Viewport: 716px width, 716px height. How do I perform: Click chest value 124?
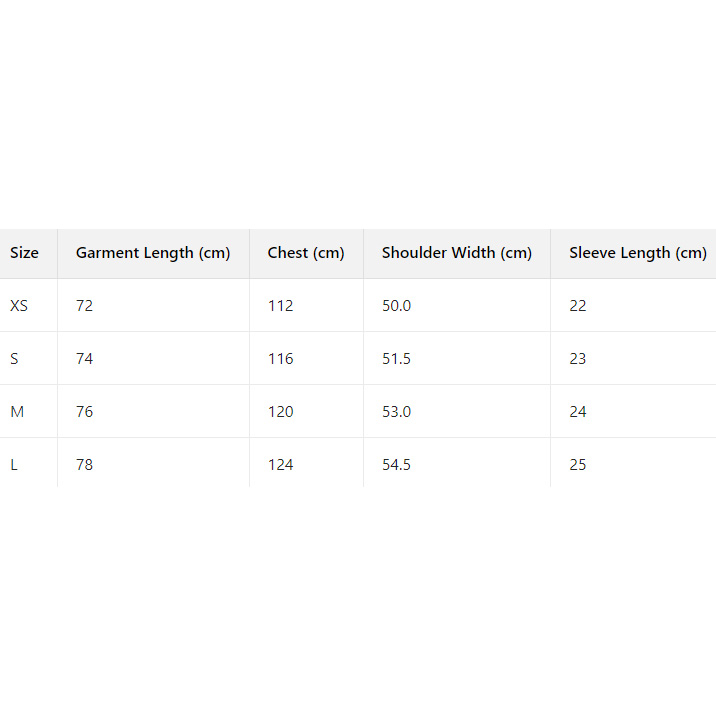click(280, 464)
